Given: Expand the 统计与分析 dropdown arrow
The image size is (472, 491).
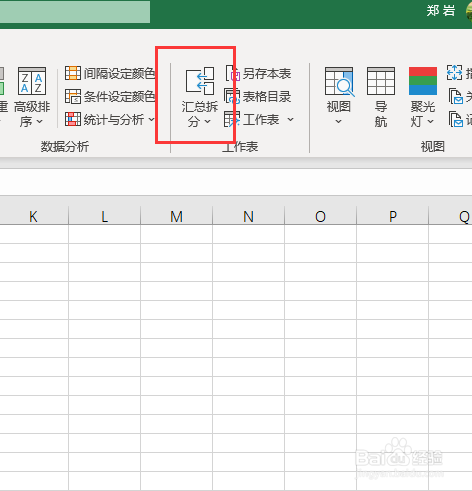Looking at the screenshot, I should 151,119.
